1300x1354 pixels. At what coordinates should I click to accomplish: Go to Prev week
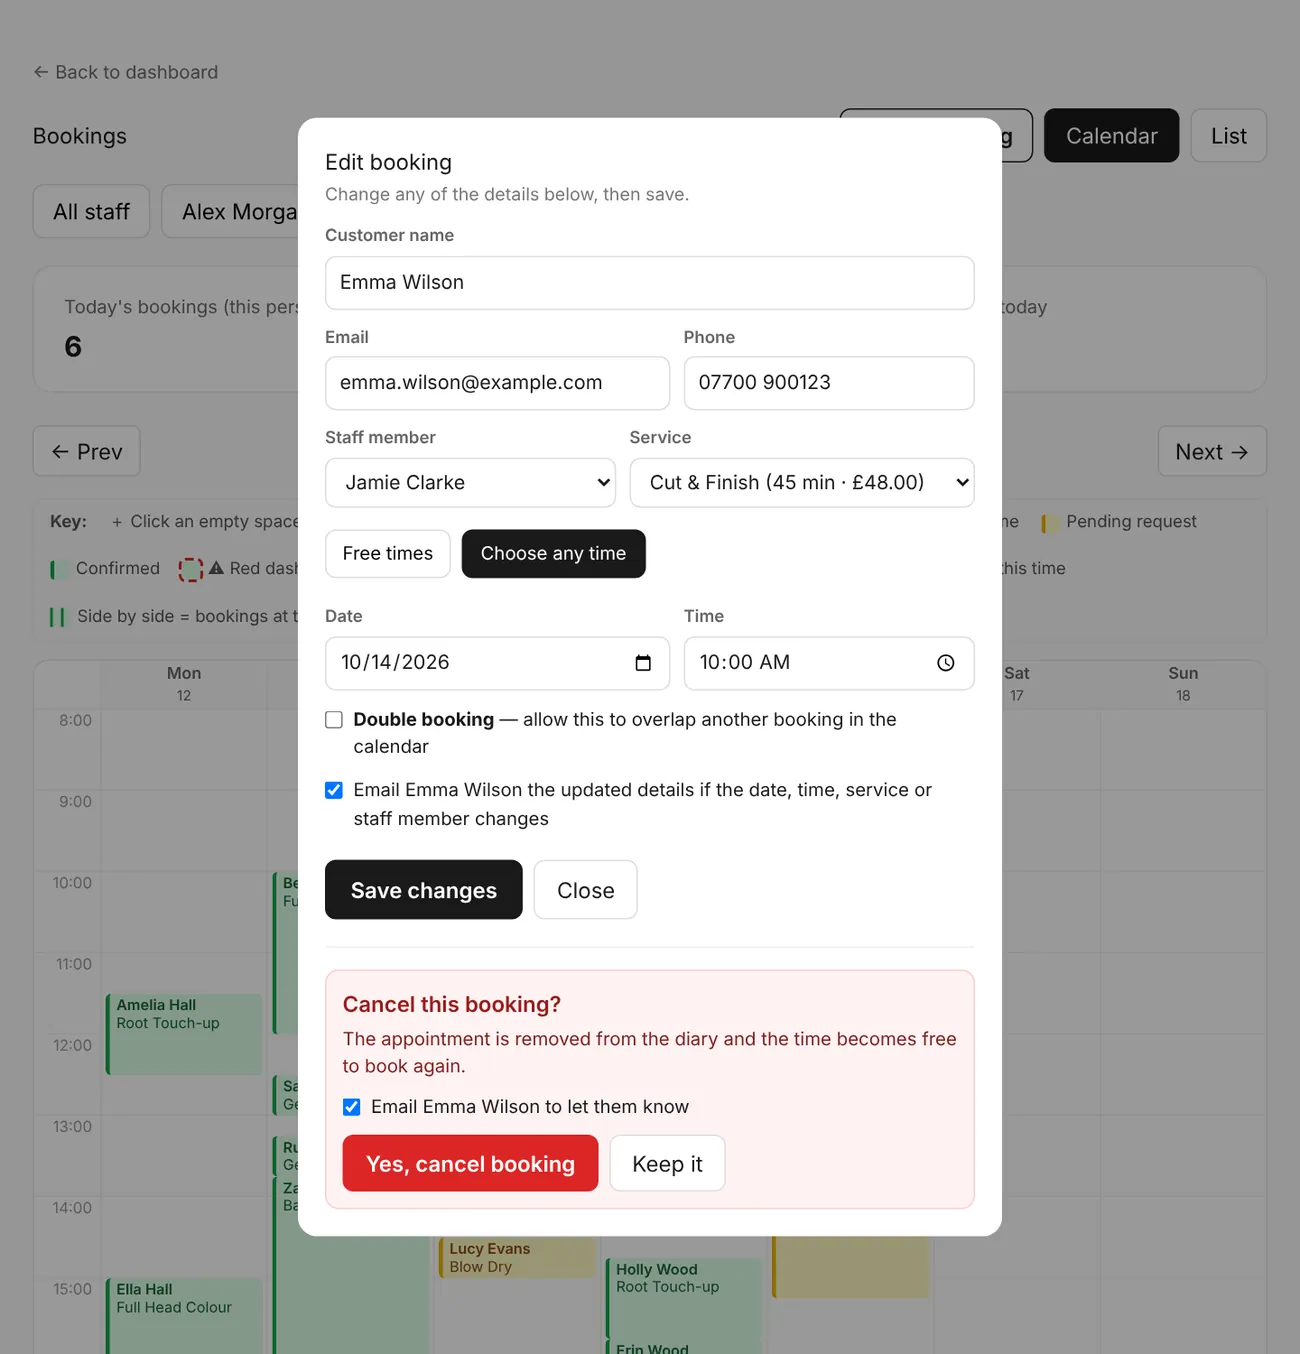tap(86, 452)
